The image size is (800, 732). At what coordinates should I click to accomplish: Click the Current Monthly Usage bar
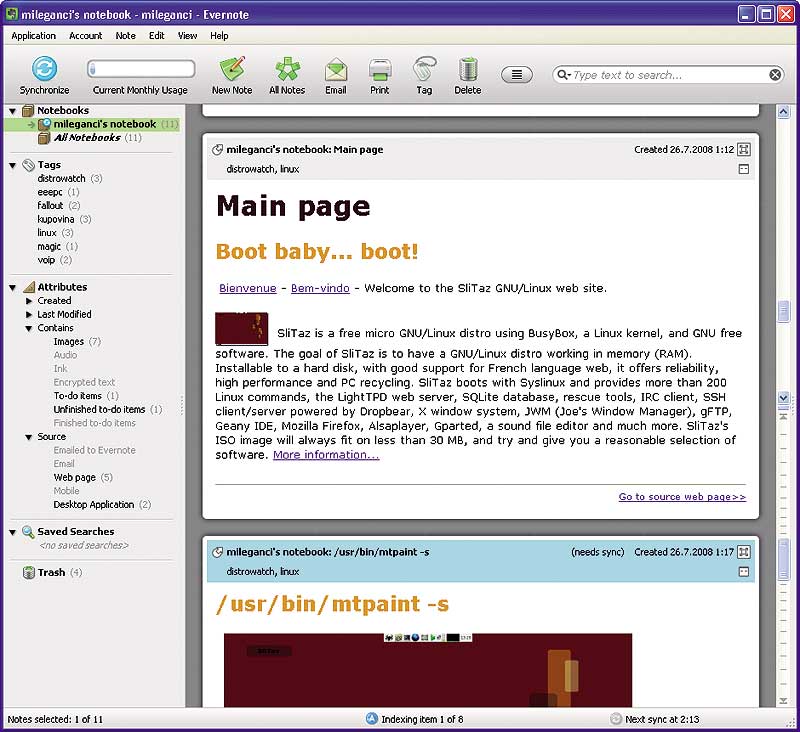click(x=141, y=68)
